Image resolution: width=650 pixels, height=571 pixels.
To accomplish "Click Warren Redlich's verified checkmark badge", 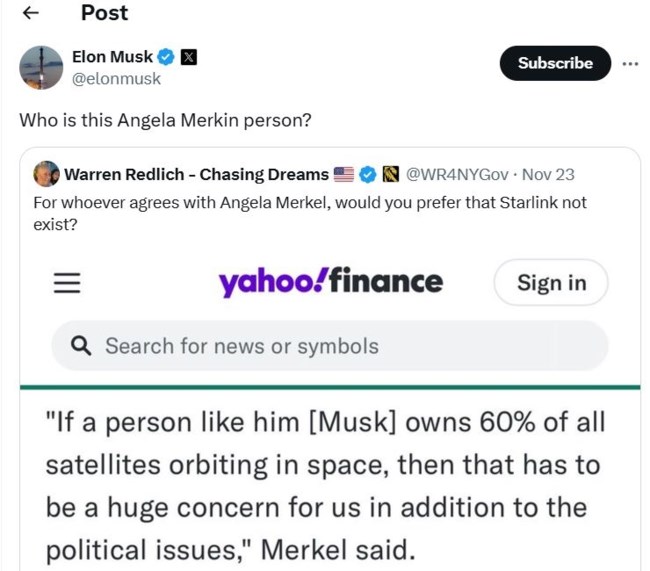I will click(368, 174).
